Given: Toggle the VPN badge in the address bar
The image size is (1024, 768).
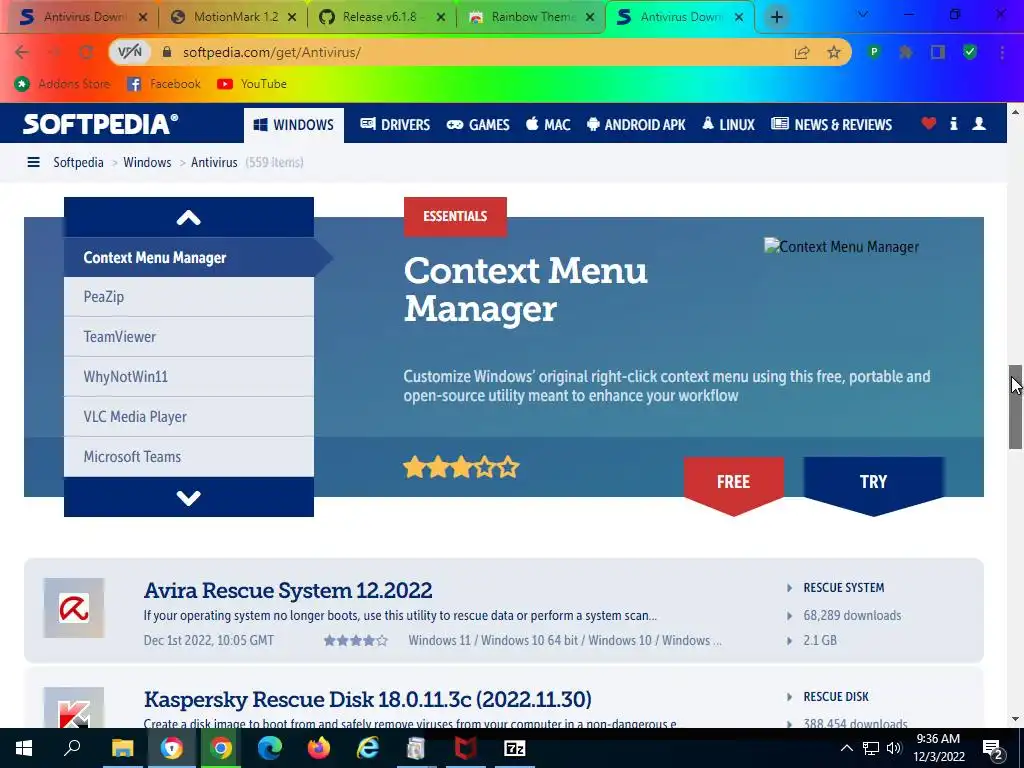Looking at the screenshot, I should click(129, 52).
